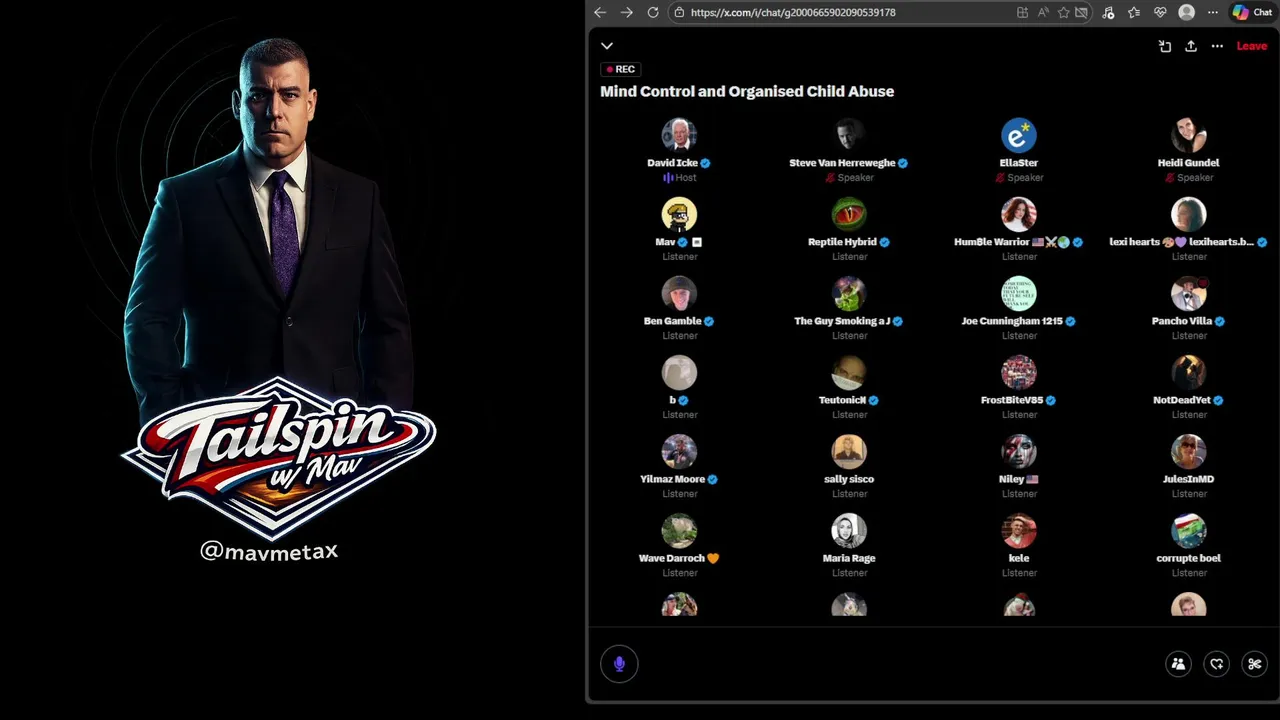Screen dimensions: 1280x720
Task: Click the EllaSter name label
Action: [1019, 163]
